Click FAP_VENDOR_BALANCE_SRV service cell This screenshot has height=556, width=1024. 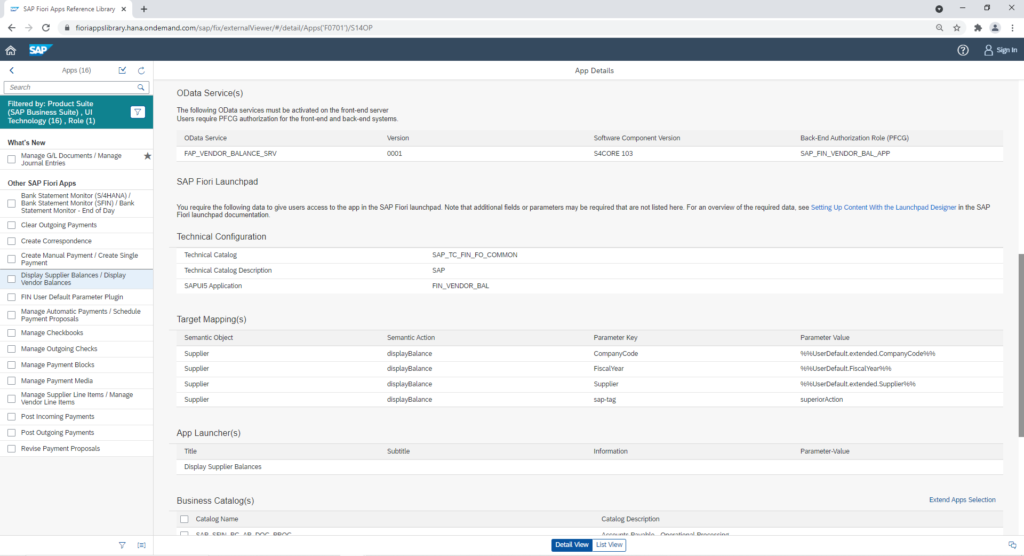(230, 154)
